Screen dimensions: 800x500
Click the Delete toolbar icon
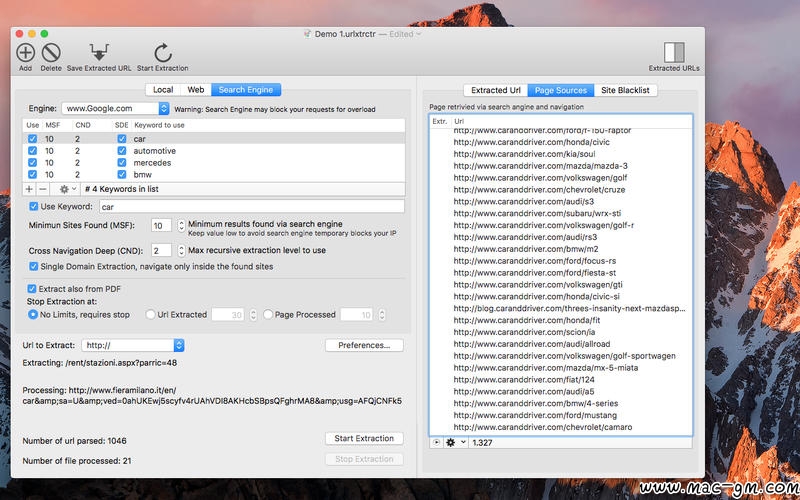pos(51,53)
